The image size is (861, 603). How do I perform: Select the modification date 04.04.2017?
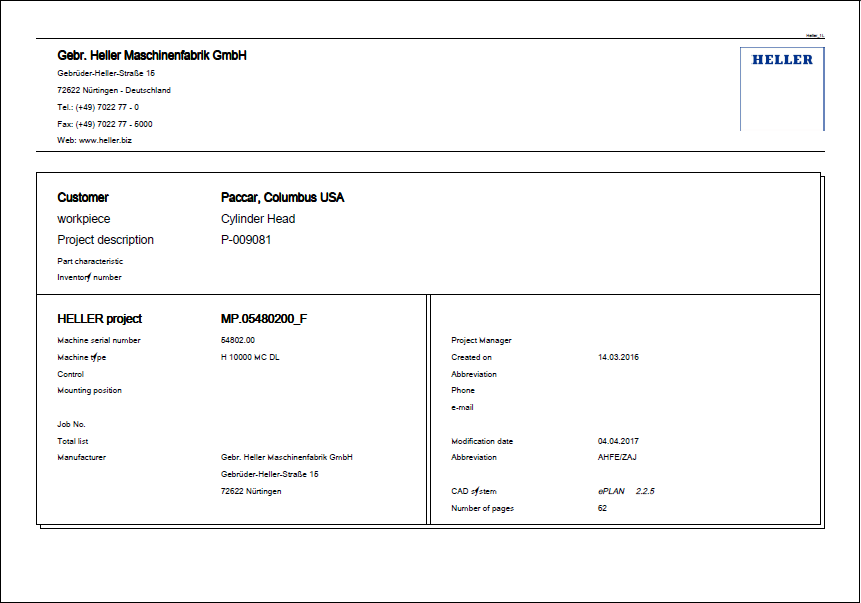coord(618,442)
